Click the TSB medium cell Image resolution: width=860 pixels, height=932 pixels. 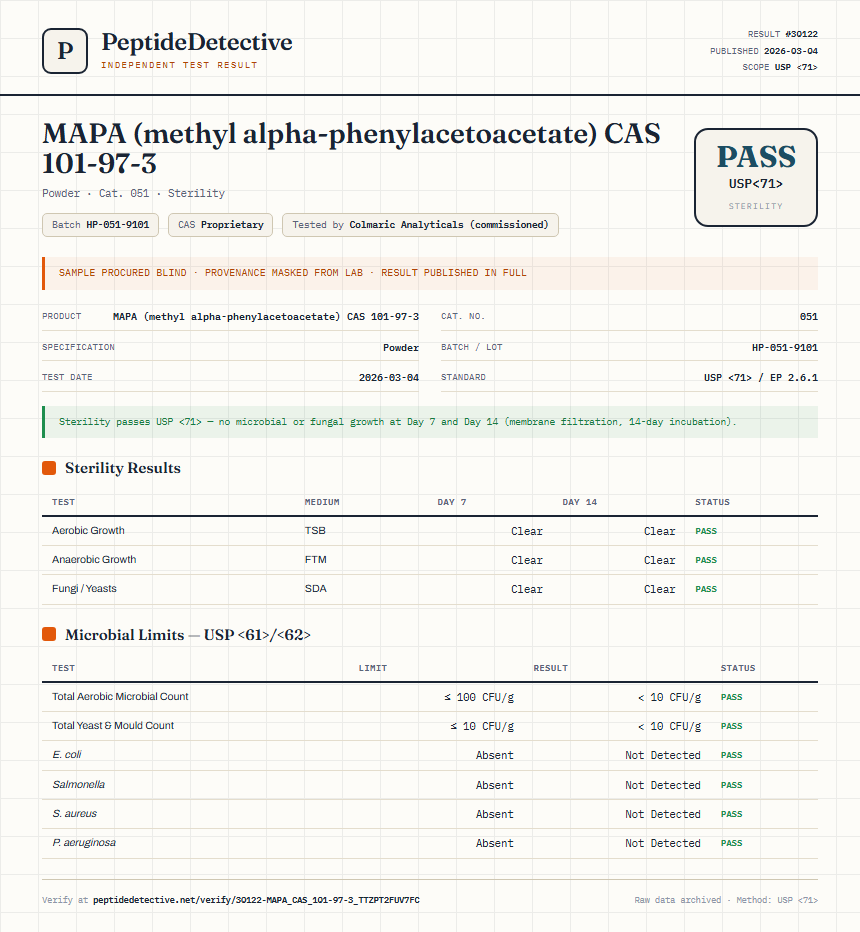(315, 531)
